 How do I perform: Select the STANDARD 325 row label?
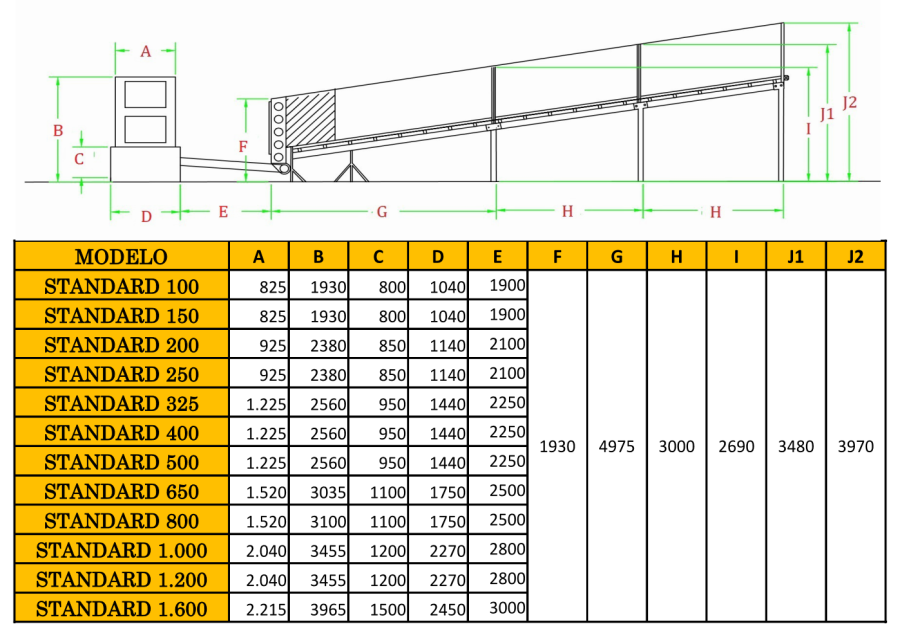point(121,404)
